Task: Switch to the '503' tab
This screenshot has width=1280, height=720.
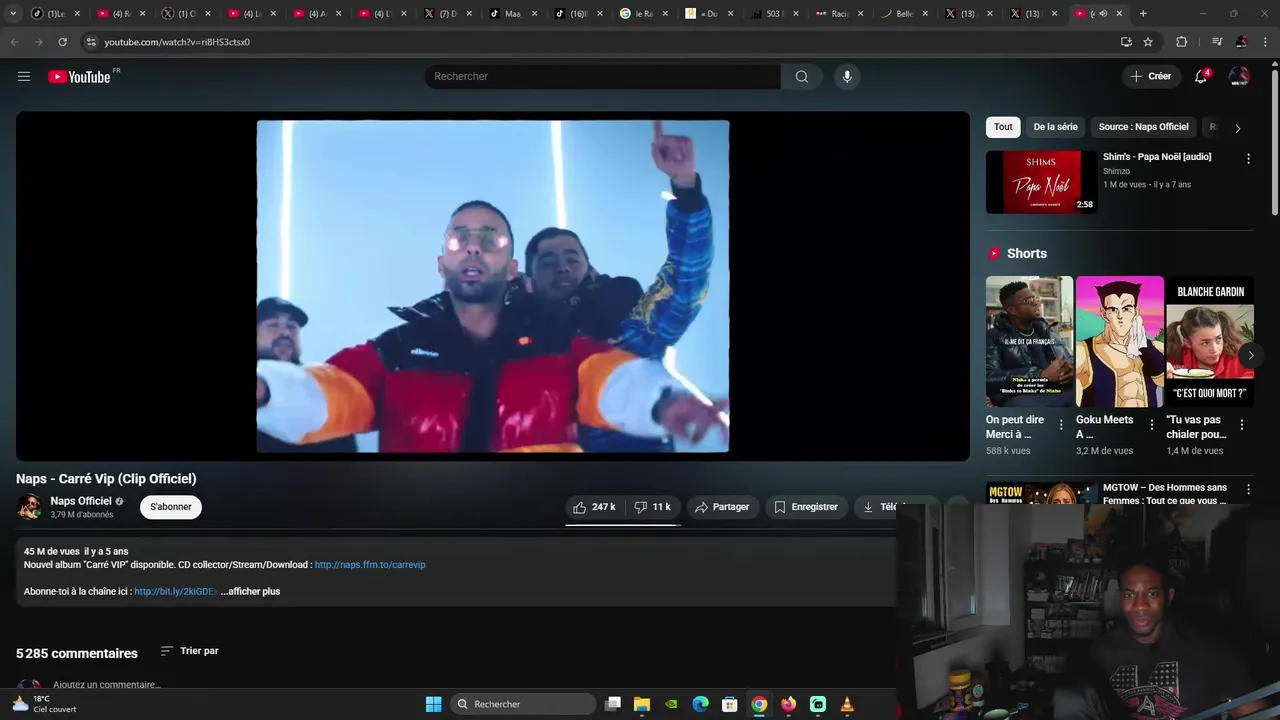Action: tap(772, 14)
